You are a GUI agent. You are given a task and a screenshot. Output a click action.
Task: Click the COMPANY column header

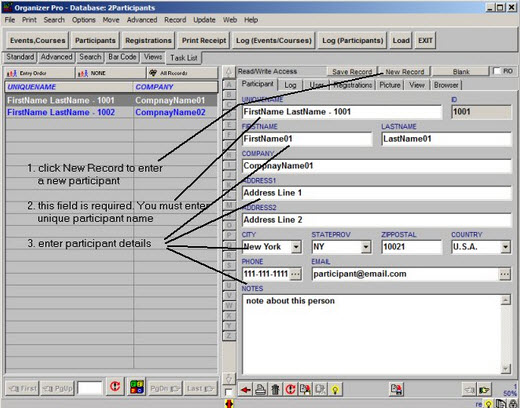click(175, 87)
